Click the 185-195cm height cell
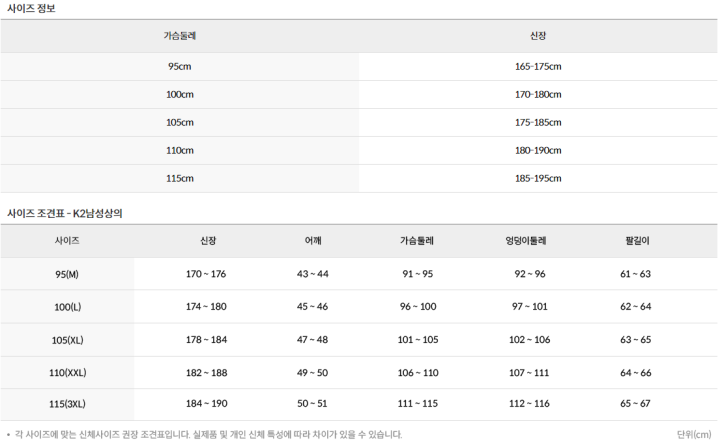The image size is (720, 447). point(538,179)
